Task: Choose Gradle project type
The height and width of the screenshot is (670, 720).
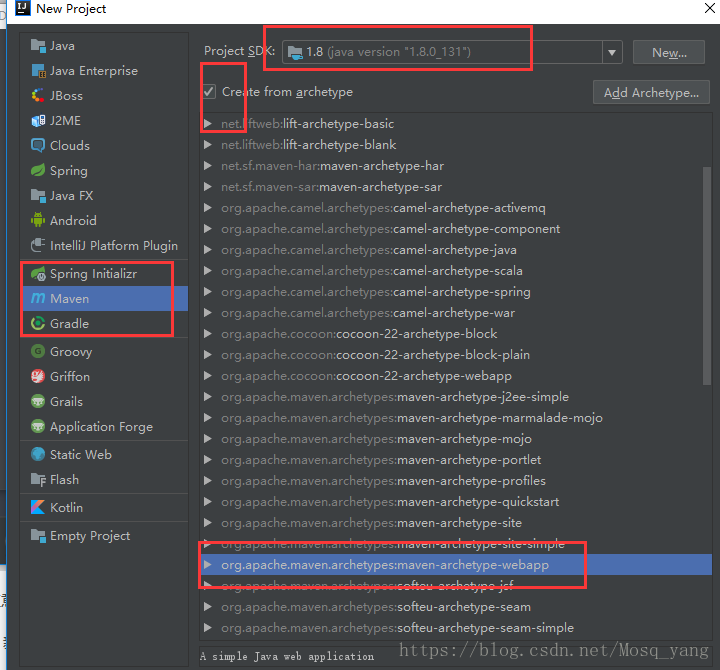Action: 105,323
